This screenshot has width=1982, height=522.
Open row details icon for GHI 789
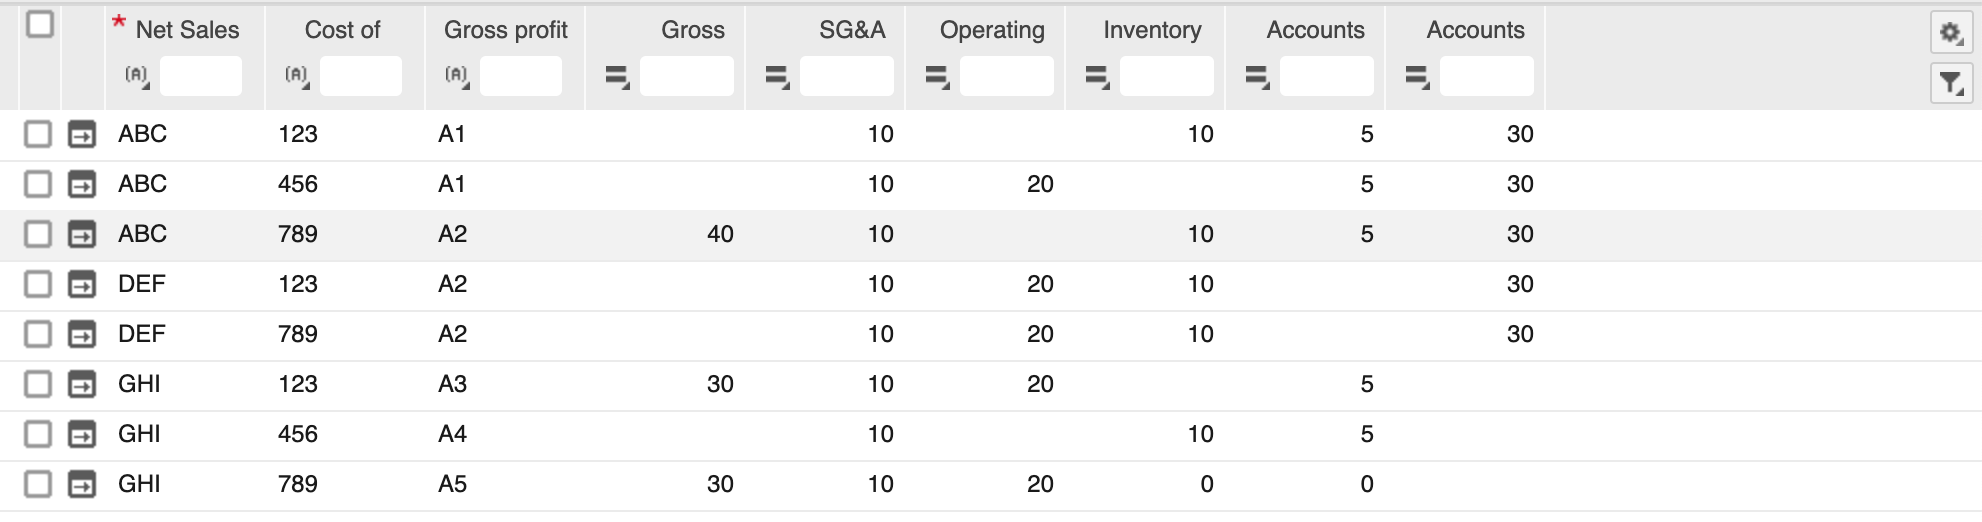click(x=82, y=484)
